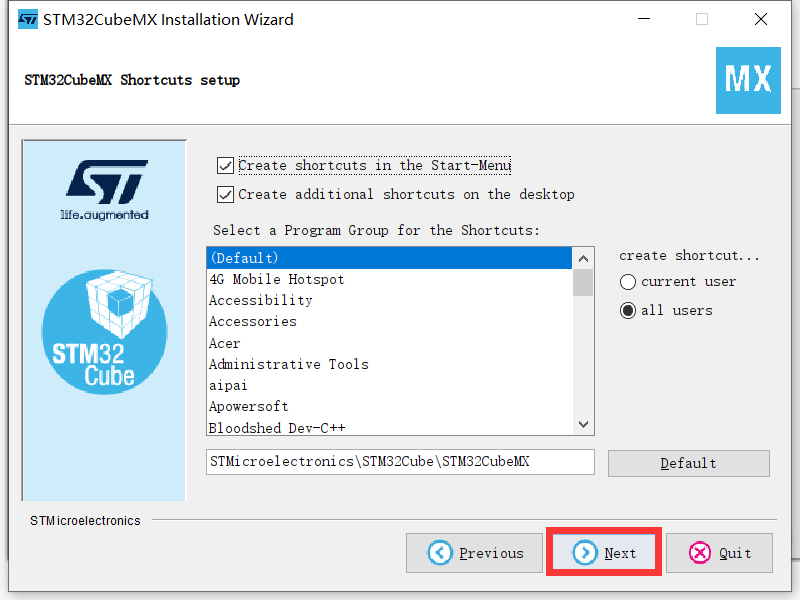The height and width of the screenshot is (600, 800).
Task: Go to next step with Next button
Action: coord(605,553)
